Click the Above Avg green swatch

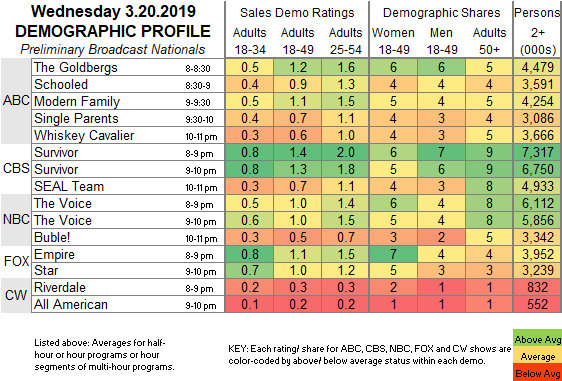coord(537,339)
